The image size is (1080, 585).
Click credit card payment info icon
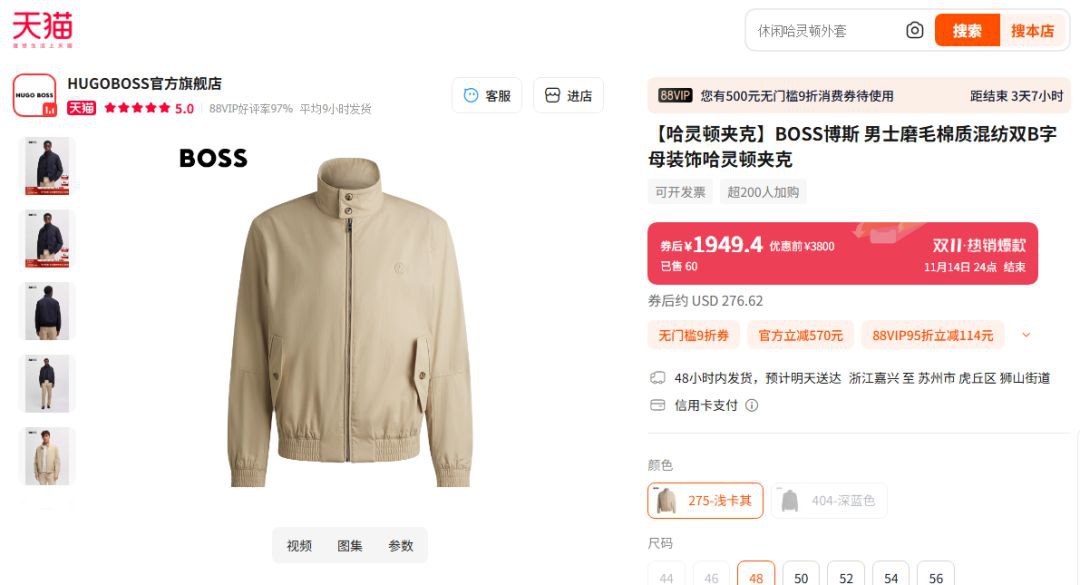pyautogui.click(x=752, y=405)
